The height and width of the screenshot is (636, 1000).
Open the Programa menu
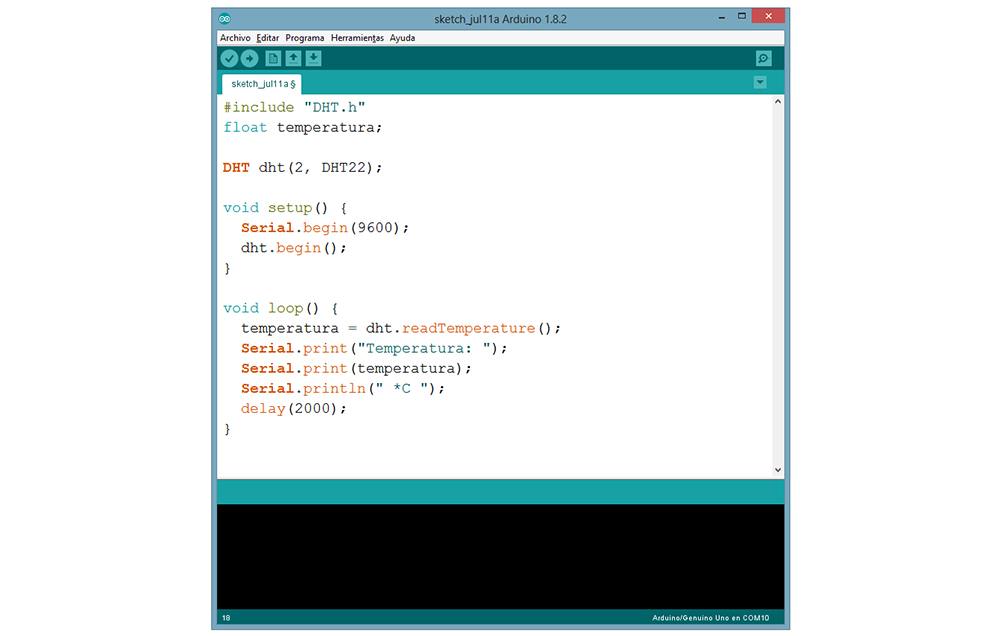pyautogui.click(x=305, y=38)
